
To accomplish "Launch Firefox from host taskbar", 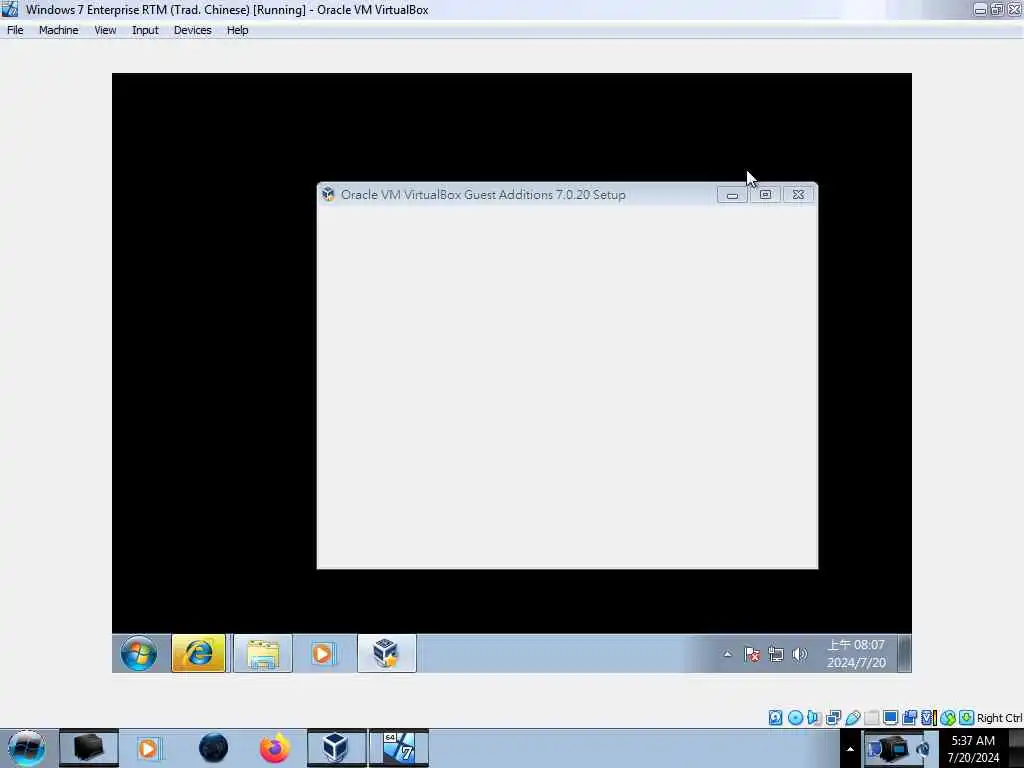I will click(275, 748).
